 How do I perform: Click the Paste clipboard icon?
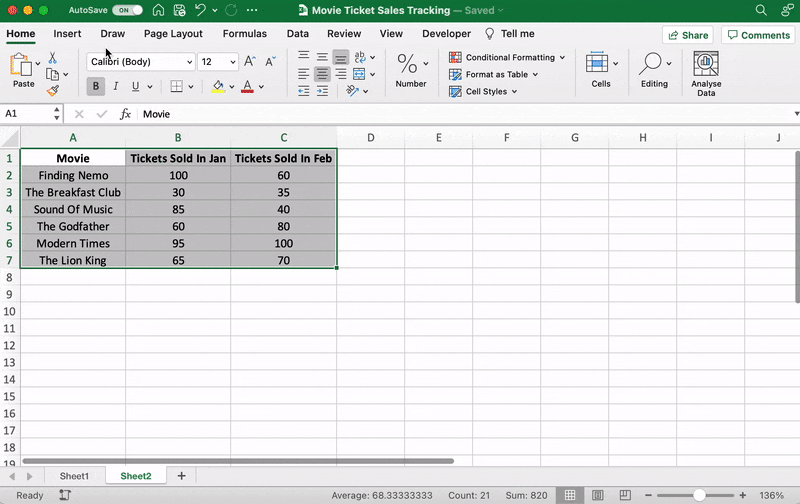point(21,65)
